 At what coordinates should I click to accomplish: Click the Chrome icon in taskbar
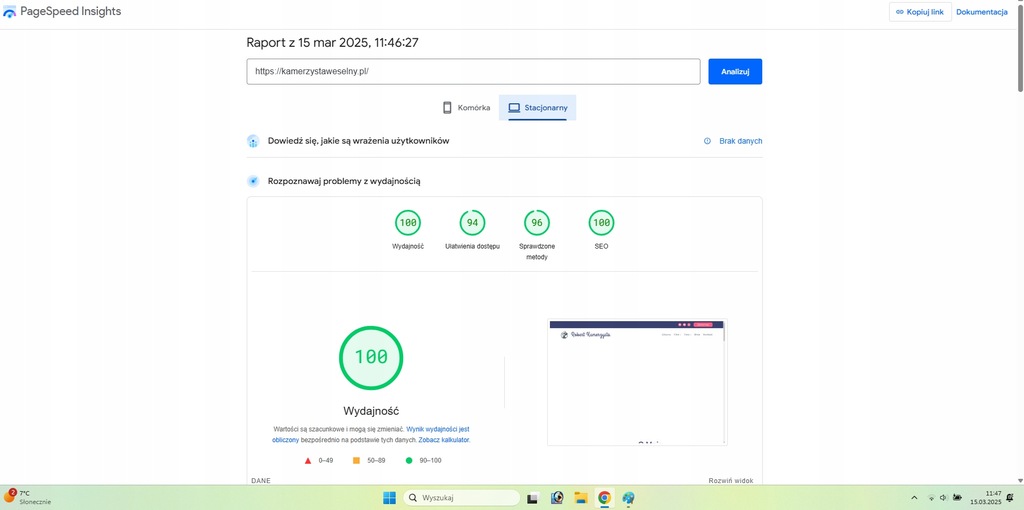604,497
